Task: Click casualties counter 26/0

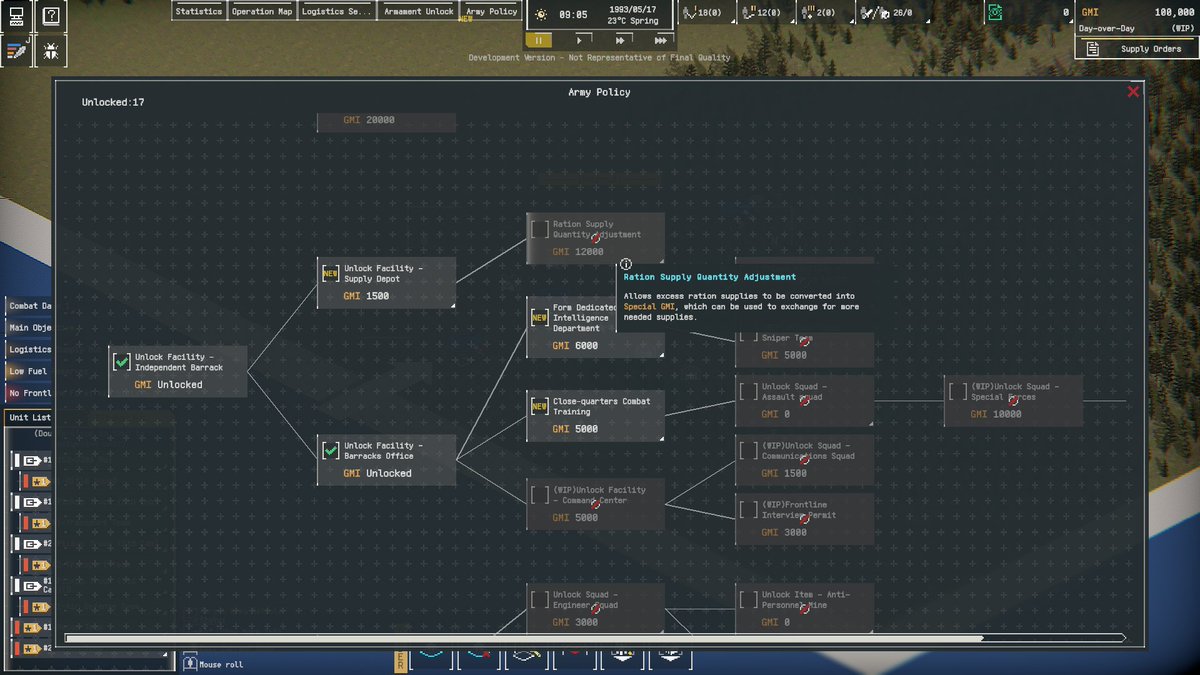Action: point(888,13)
